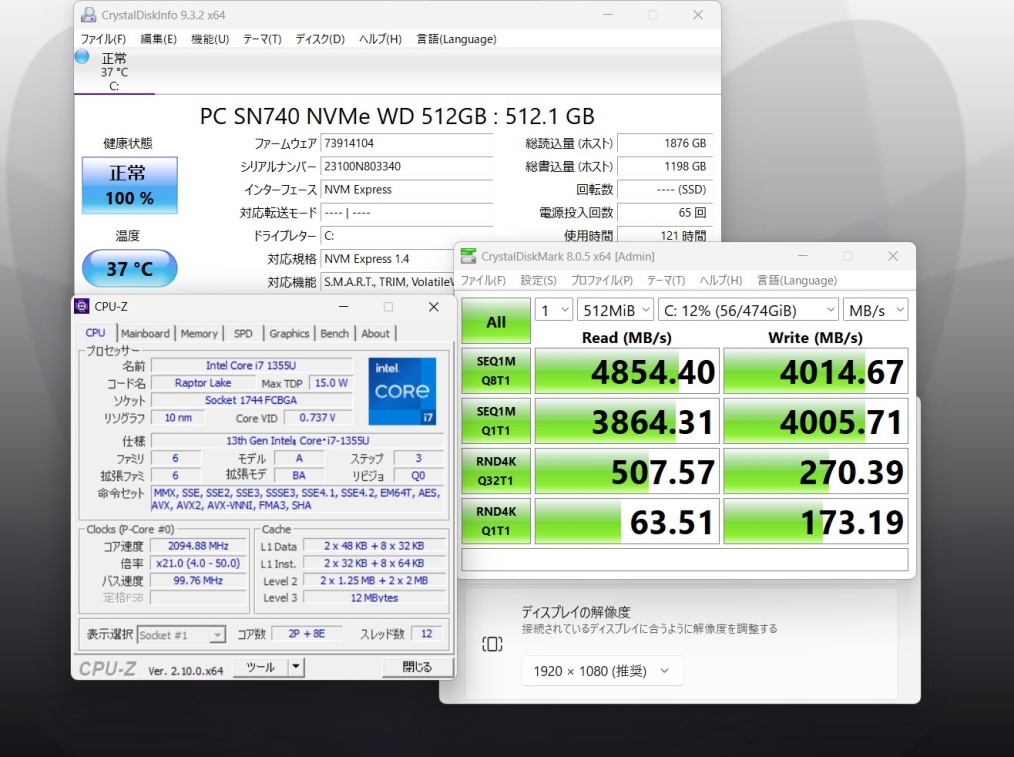Screen dimensions: 1014x757
Task: Click the 173.19 RND4K Q1T1 write result
Action: coord(815,521)
